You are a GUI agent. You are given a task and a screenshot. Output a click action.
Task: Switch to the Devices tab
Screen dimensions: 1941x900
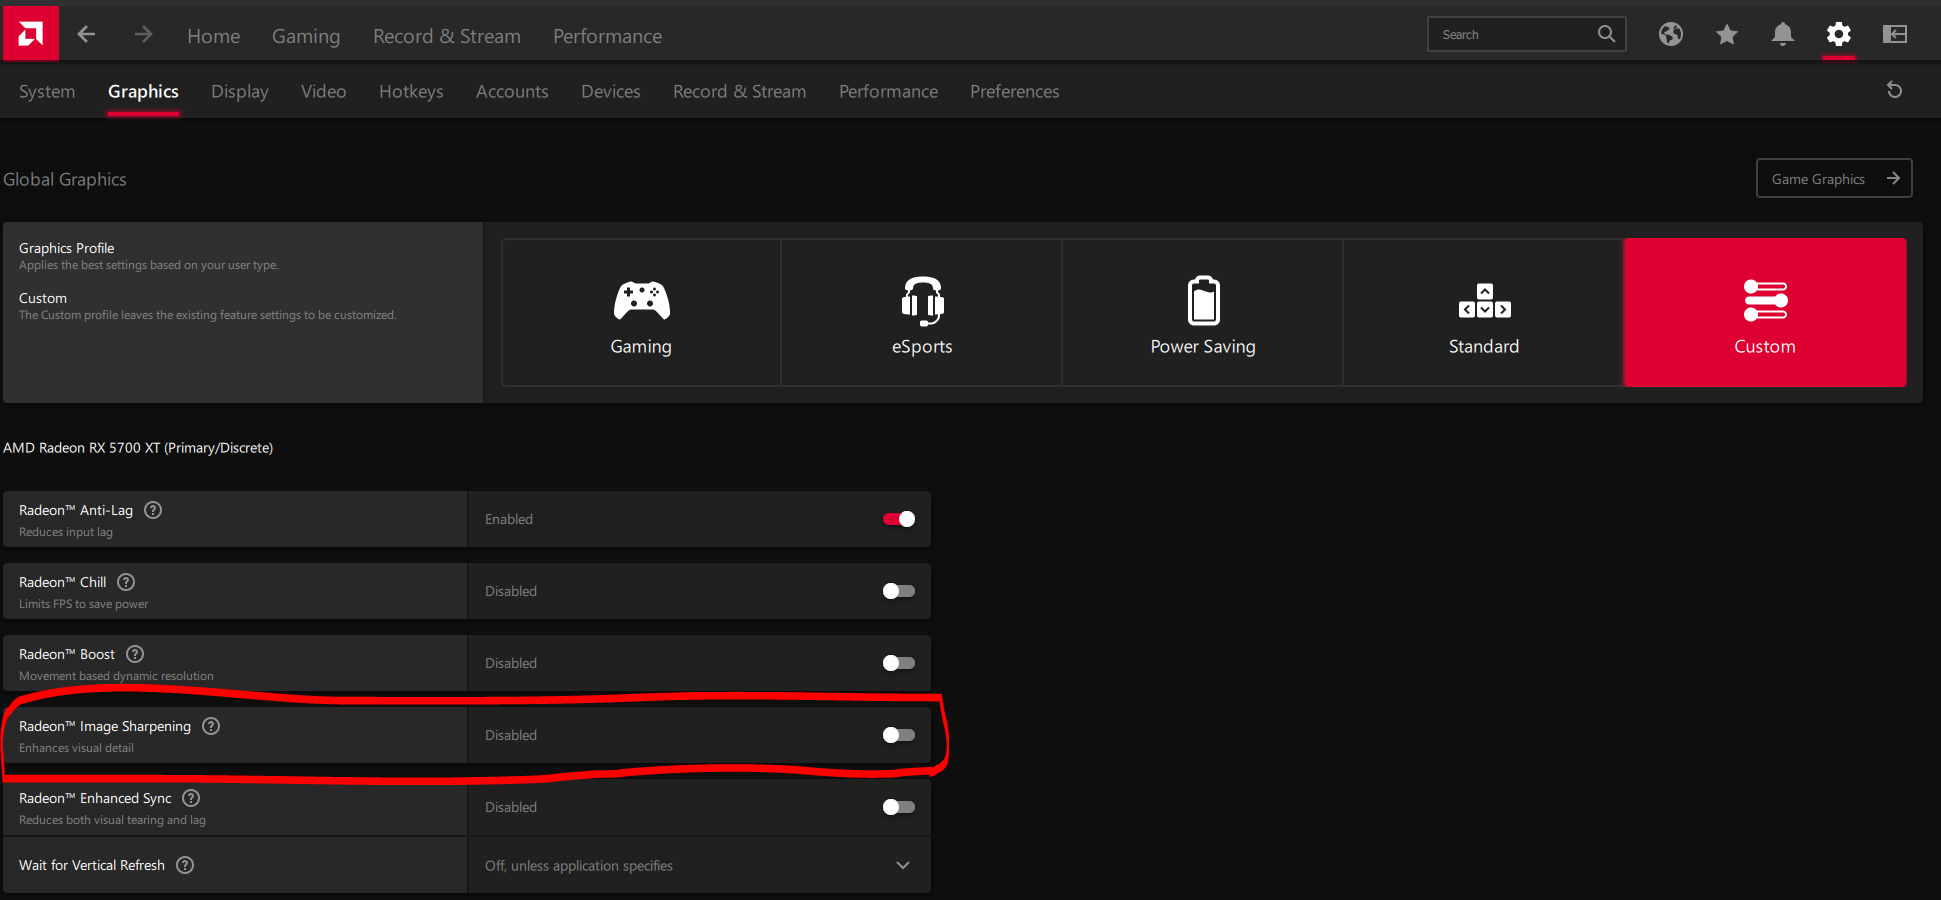pyautogui.click(x=611, y=91)
